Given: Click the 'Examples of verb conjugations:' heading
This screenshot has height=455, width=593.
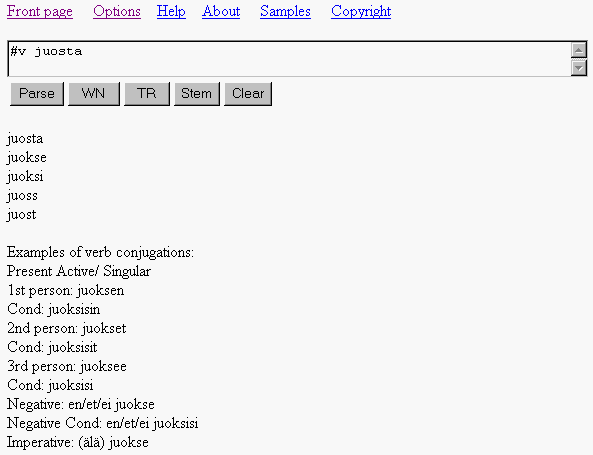Looking at the screenshot, I should [100, 252].
